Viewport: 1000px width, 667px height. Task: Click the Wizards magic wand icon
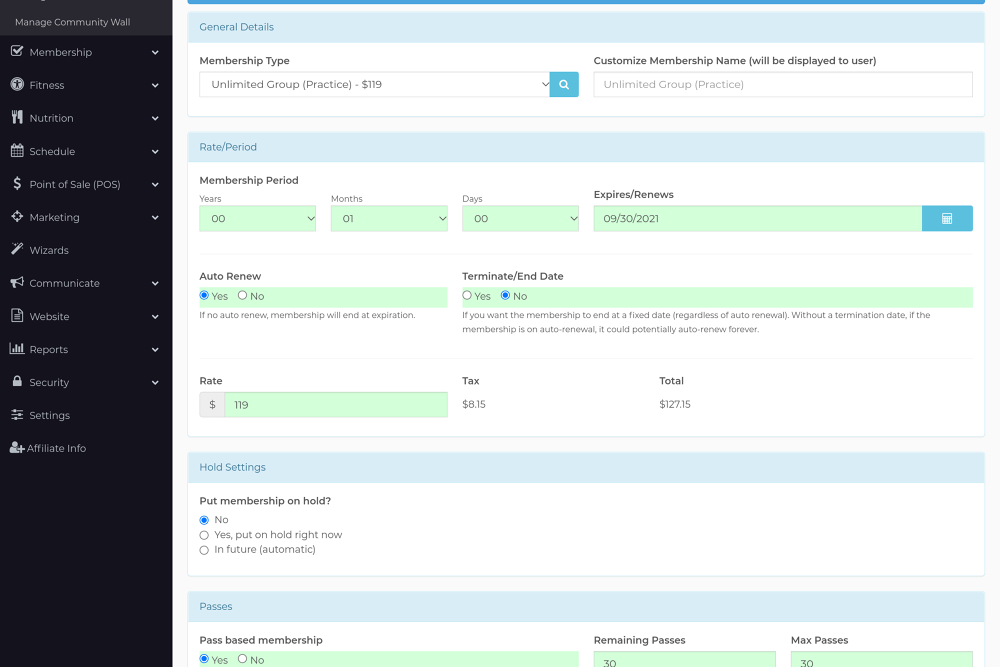click(x=17, y=249)
